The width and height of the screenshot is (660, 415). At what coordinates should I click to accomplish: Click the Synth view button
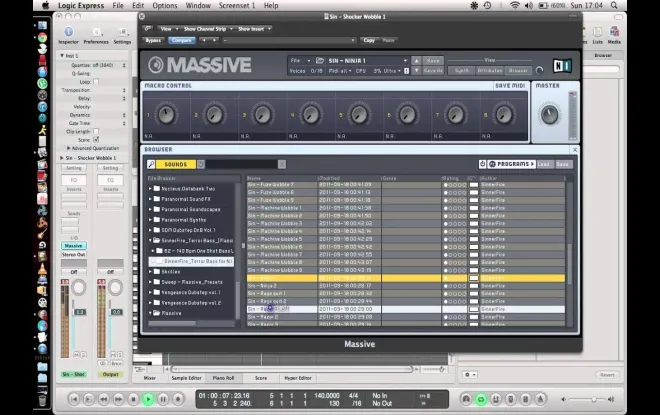coord(461,71)
